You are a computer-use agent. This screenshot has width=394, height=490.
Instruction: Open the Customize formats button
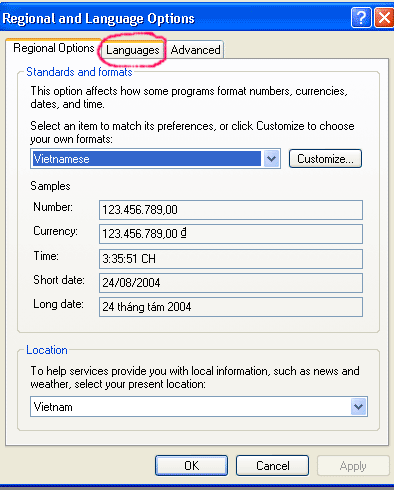coord(325,159)
